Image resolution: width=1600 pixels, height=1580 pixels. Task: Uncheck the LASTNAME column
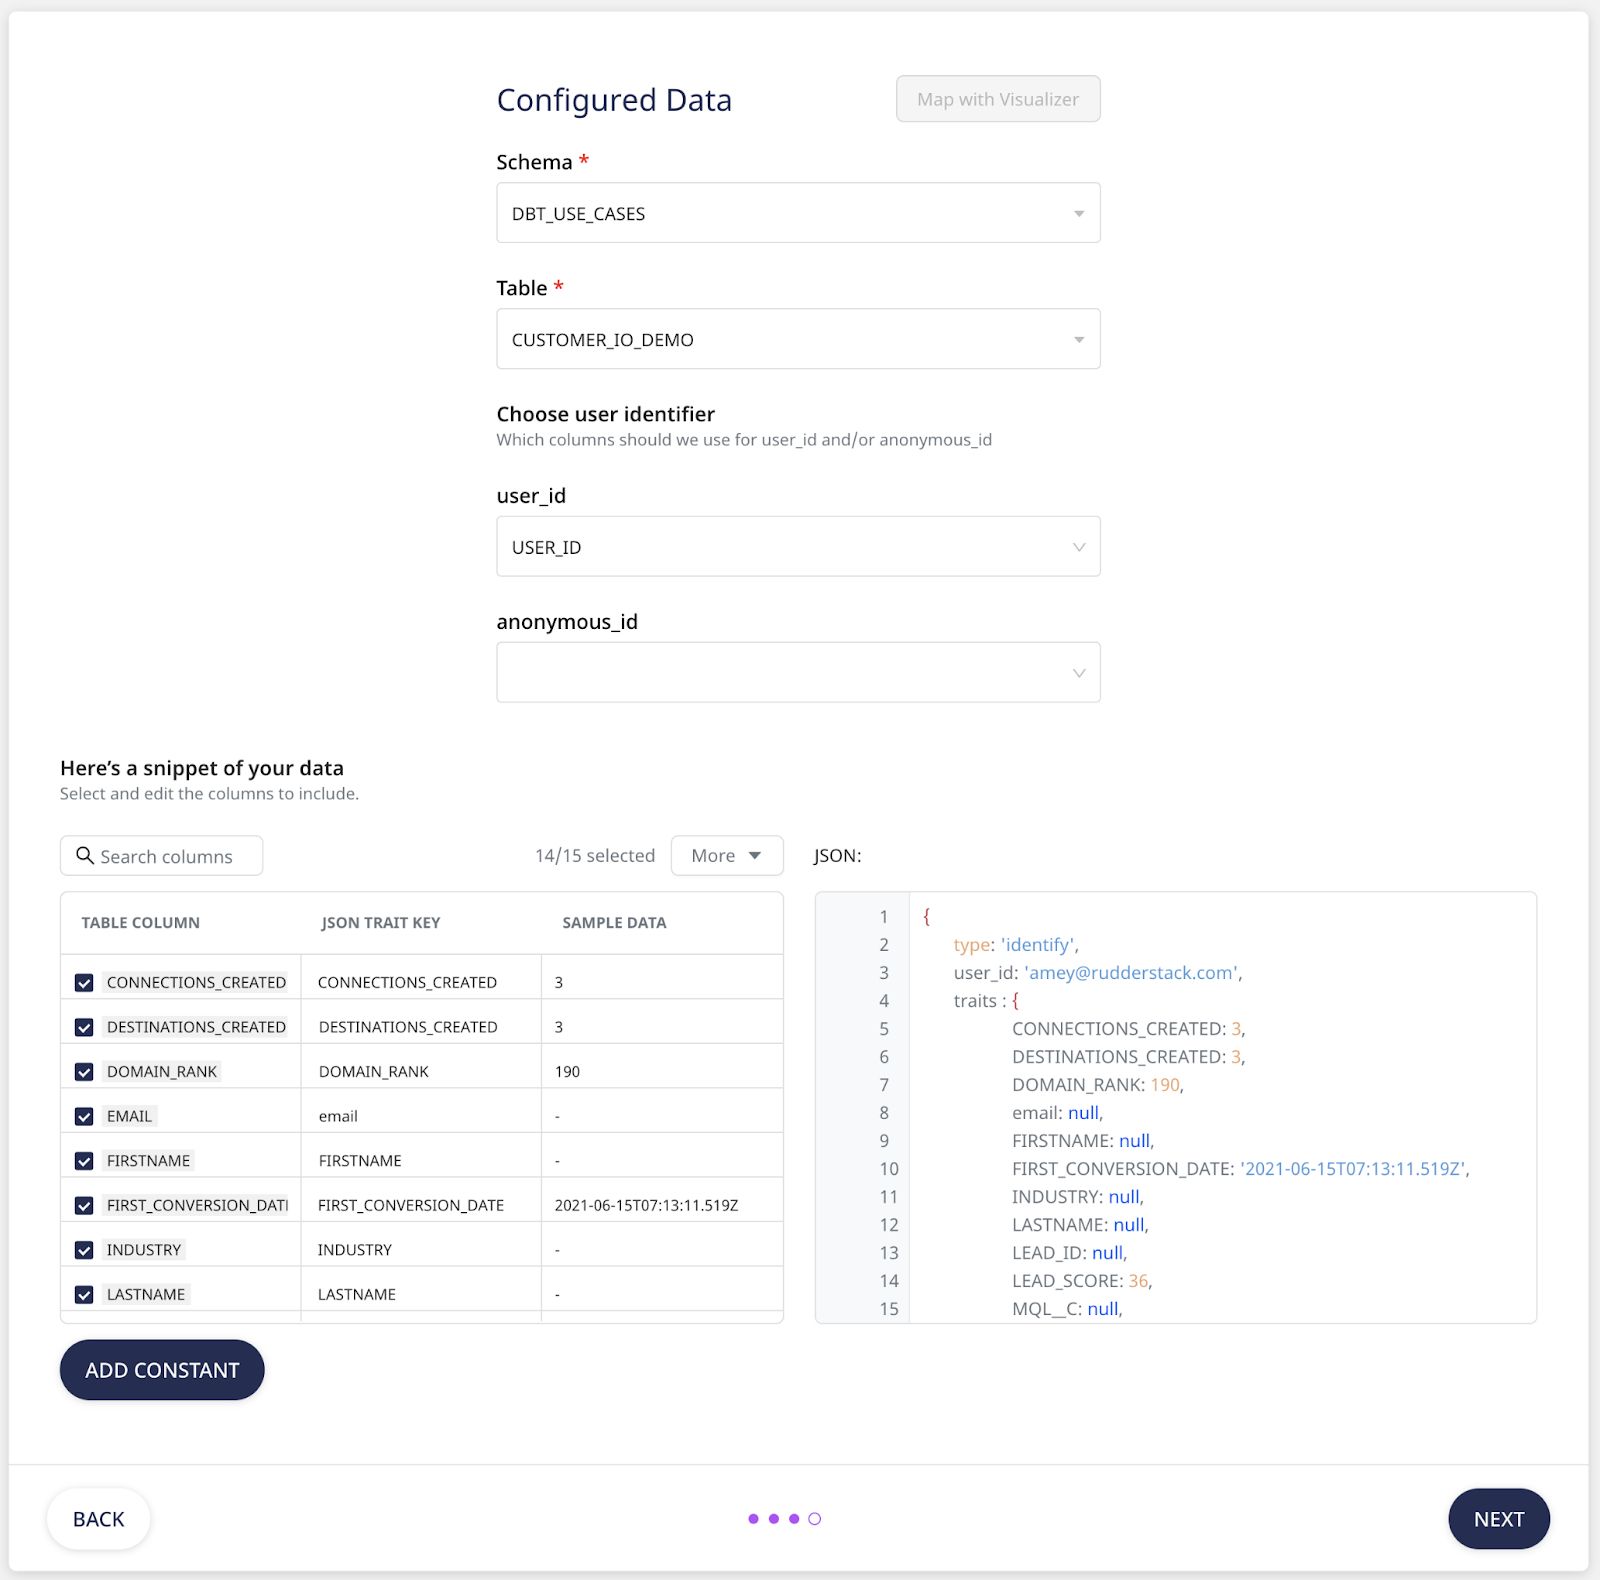83,1293
